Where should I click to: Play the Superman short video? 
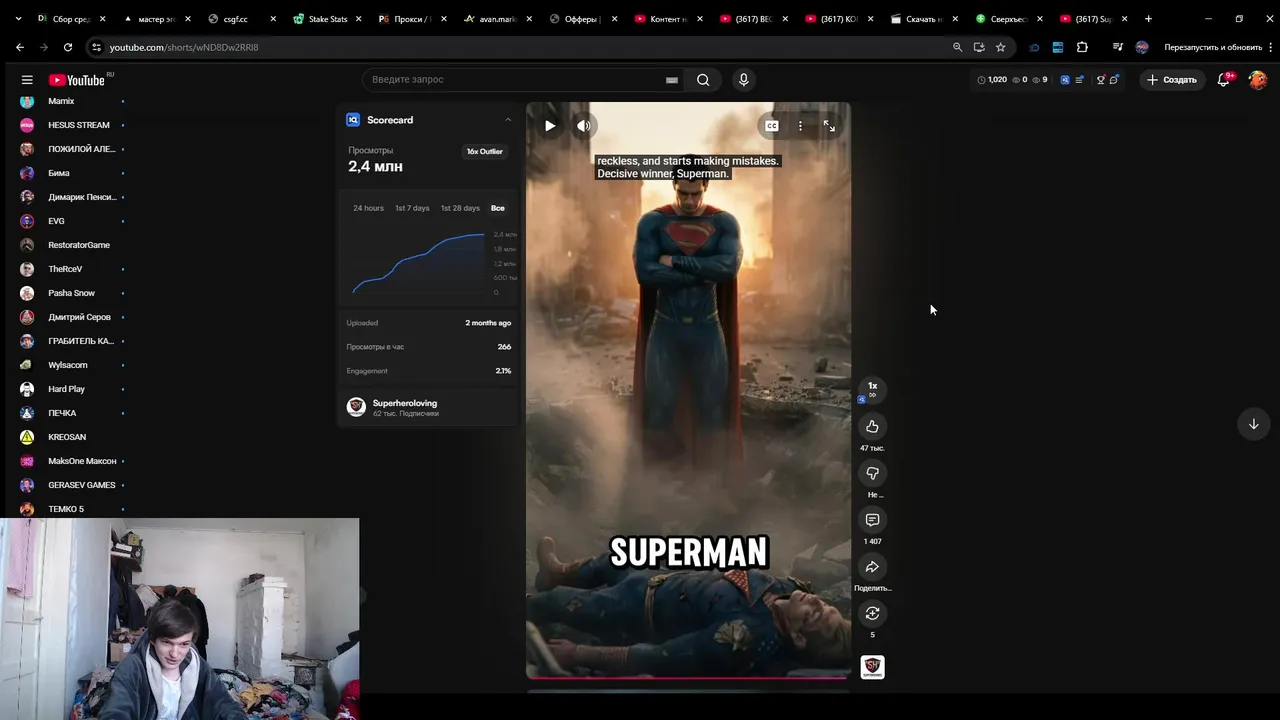pos(550,126)
